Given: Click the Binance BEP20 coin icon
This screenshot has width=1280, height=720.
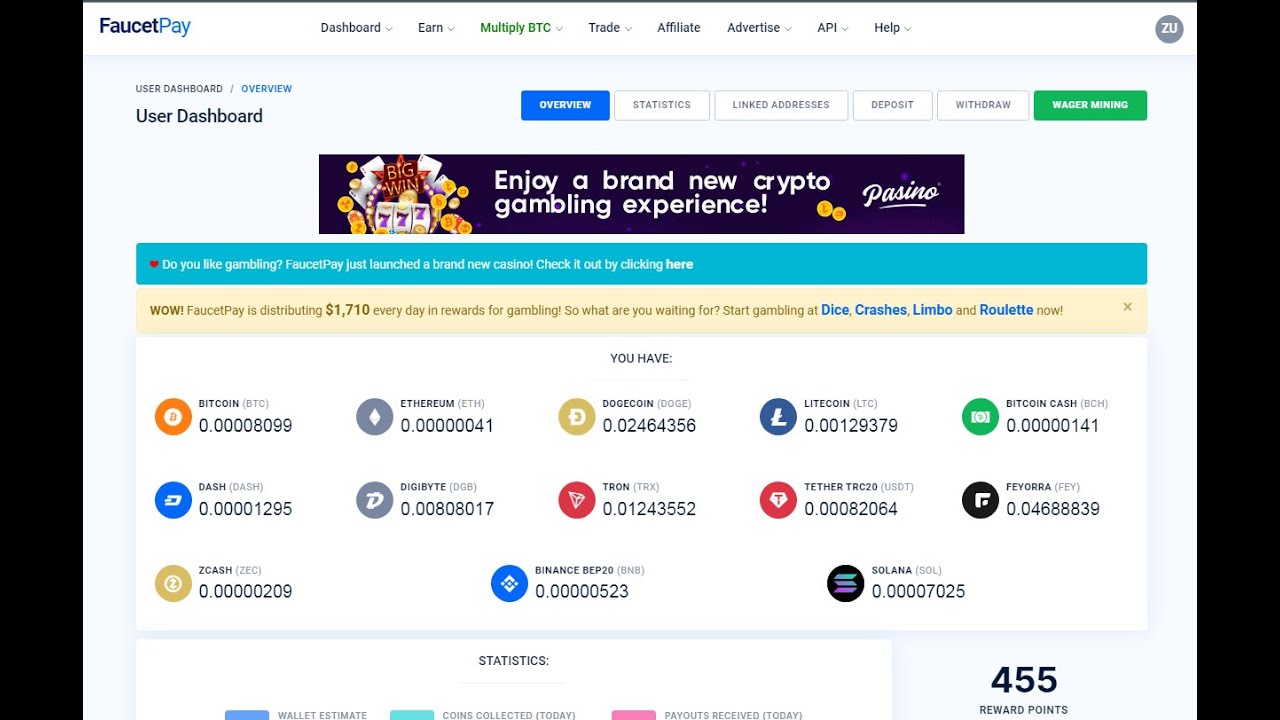Looking at the screenshot, I should (509, 583).
